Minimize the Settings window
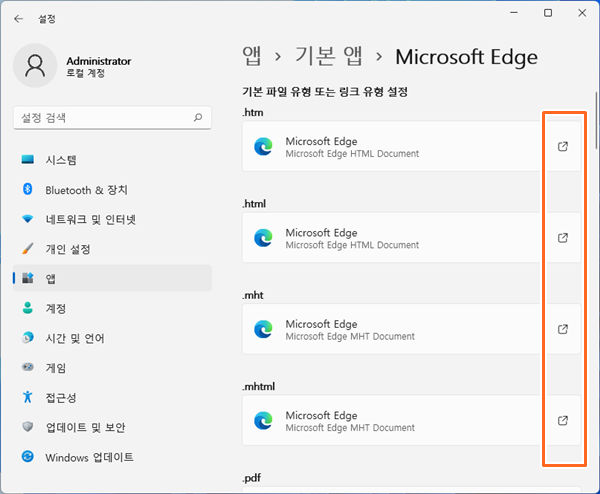The width and height of the screenshot is (600, 494). point(514,13)
